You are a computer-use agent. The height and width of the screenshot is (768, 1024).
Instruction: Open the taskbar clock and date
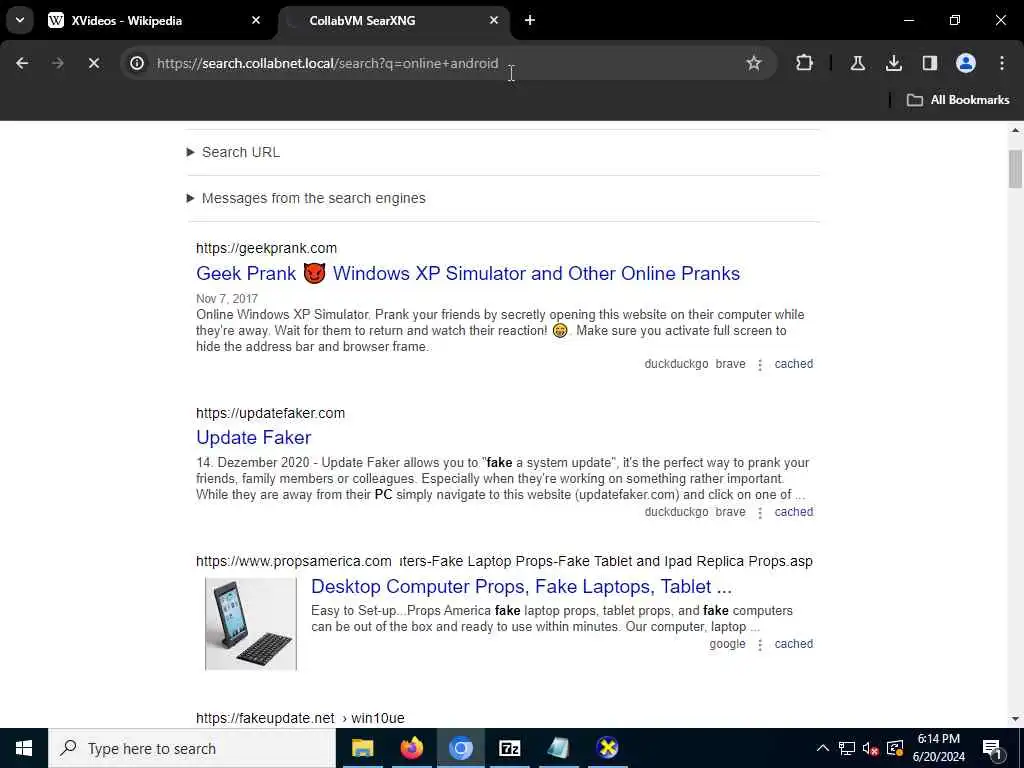pos(938,748)
